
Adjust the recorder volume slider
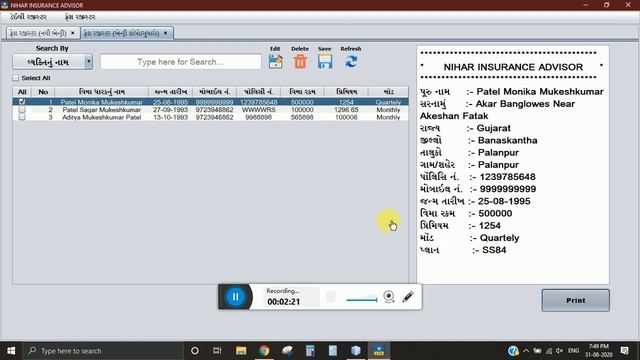pos(362,300)
